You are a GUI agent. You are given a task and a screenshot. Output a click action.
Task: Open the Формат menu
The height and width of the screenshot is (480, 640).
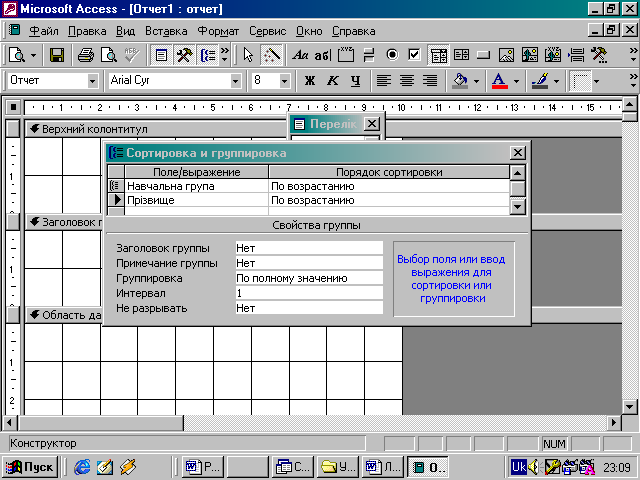click(x=218, y=31)
